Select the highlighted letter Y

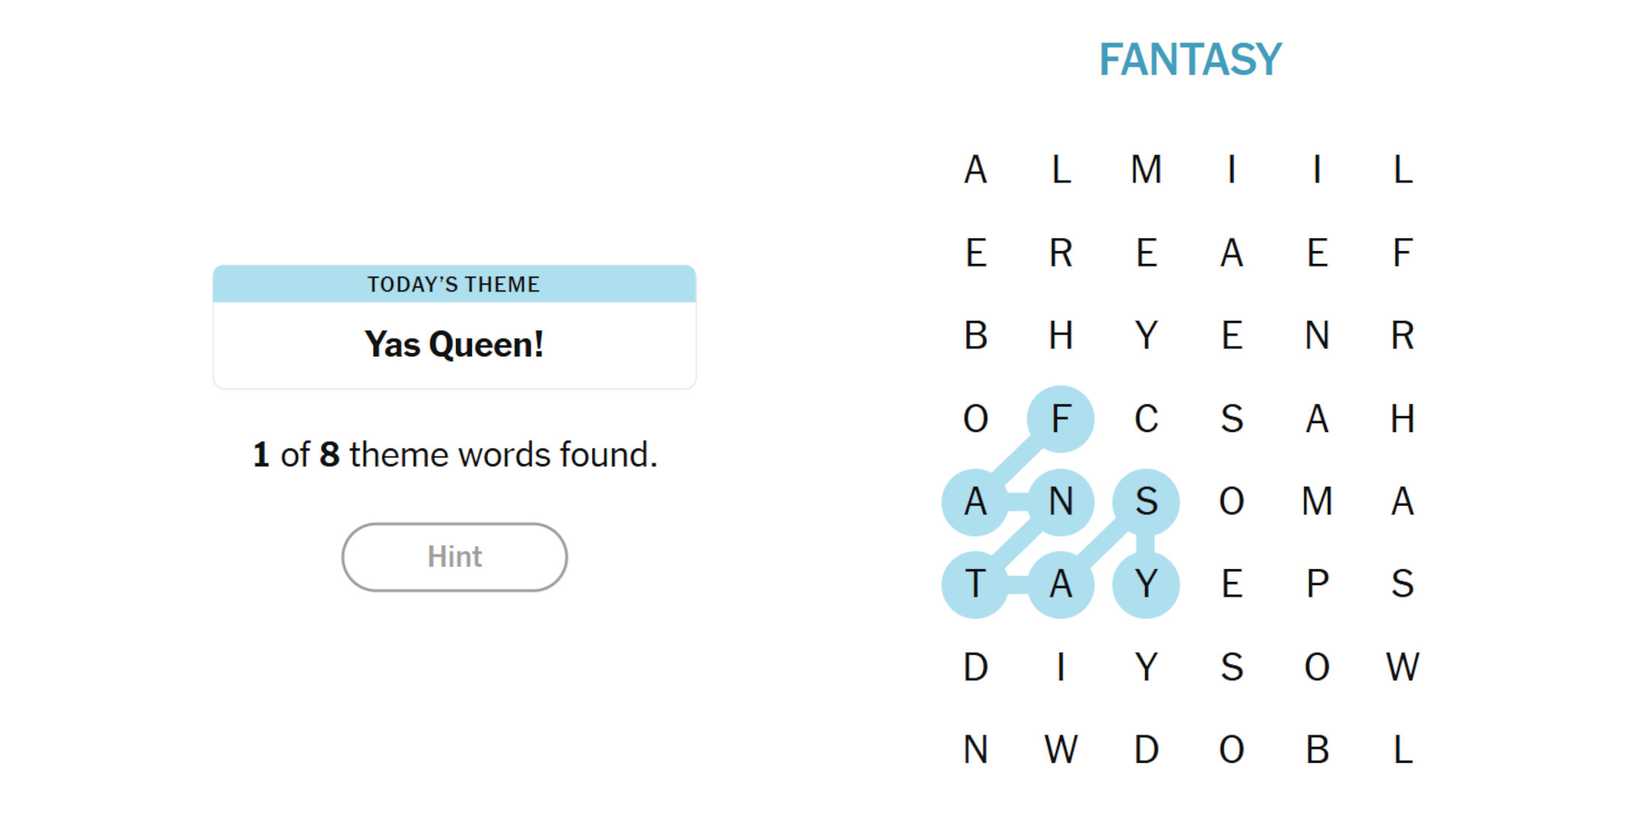(1146, 584)
